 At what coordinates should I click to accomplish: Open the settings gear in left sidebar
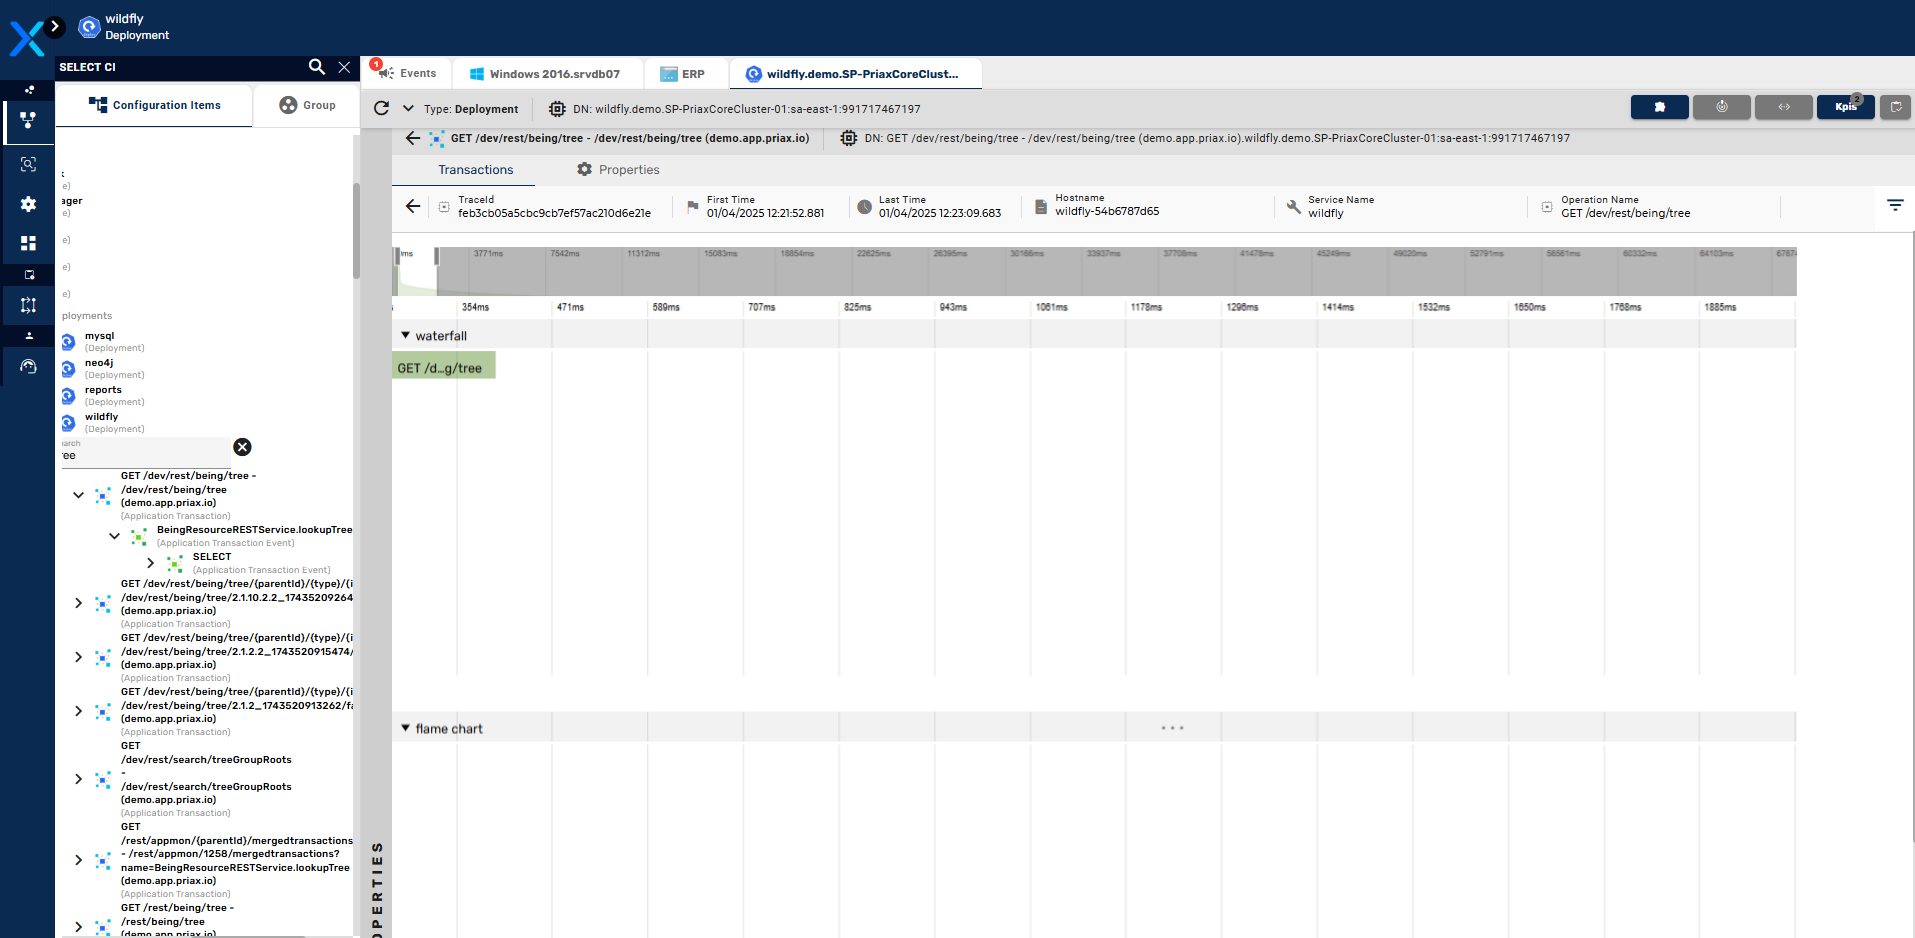[28, 204]
